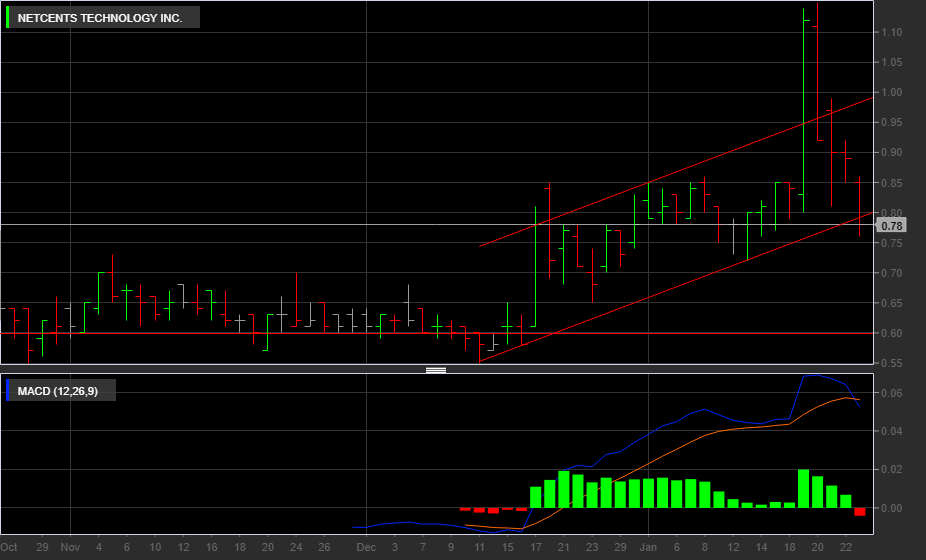926x560 pixels.
Task: Click the 0.95 price axis label
Action: [892, 123]
